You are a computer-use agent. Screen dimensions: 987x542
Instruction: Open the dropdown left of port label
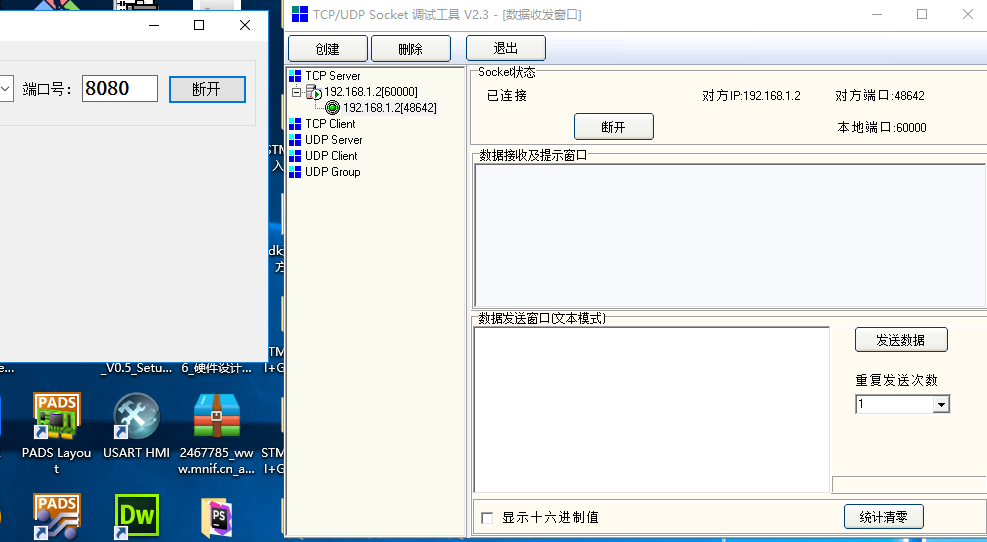pos(6,89)
